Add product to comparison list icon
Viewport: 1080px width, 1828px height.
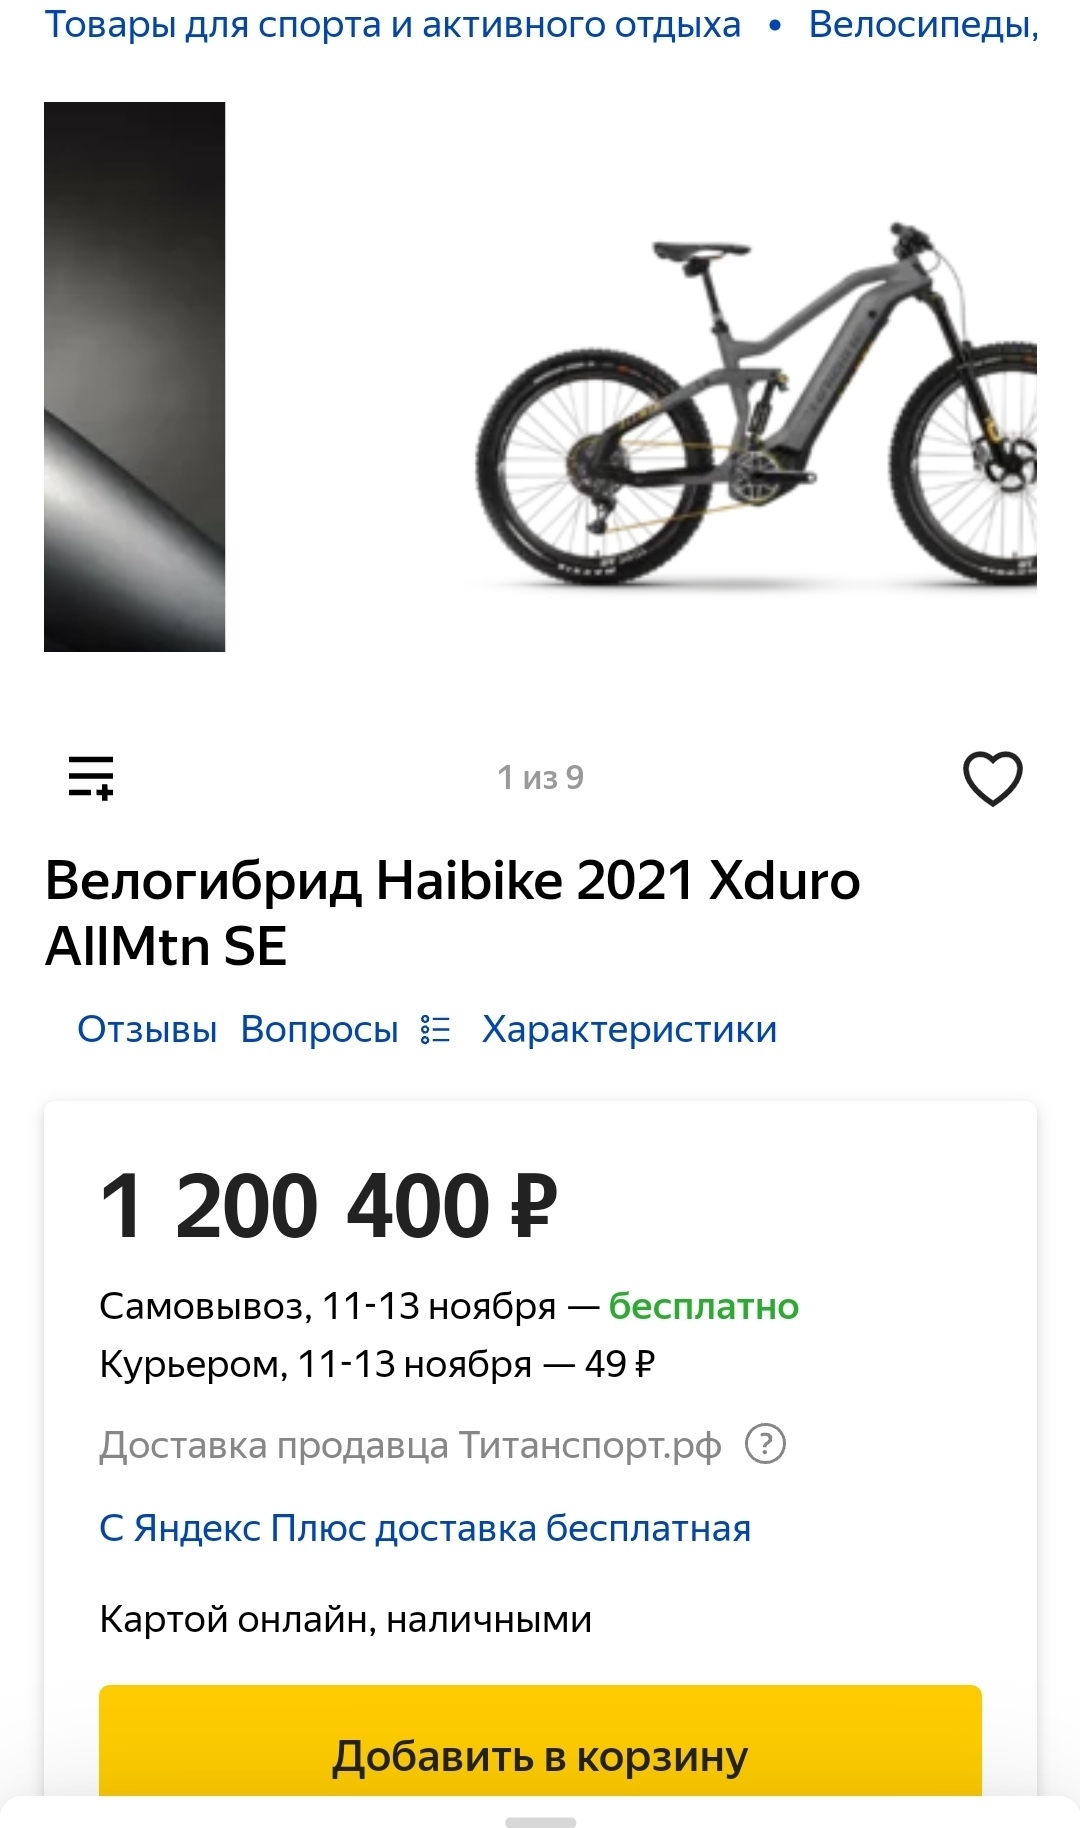tap(91, 777)
